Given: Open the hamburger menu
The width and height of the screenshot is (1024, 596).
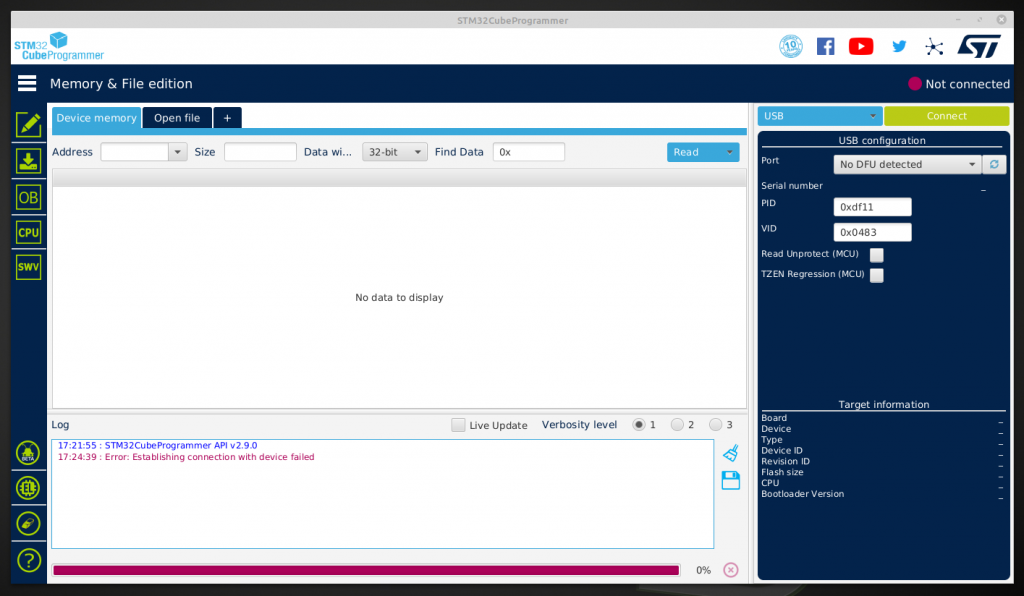Looking at the screenshot, I should coord(27,84).
